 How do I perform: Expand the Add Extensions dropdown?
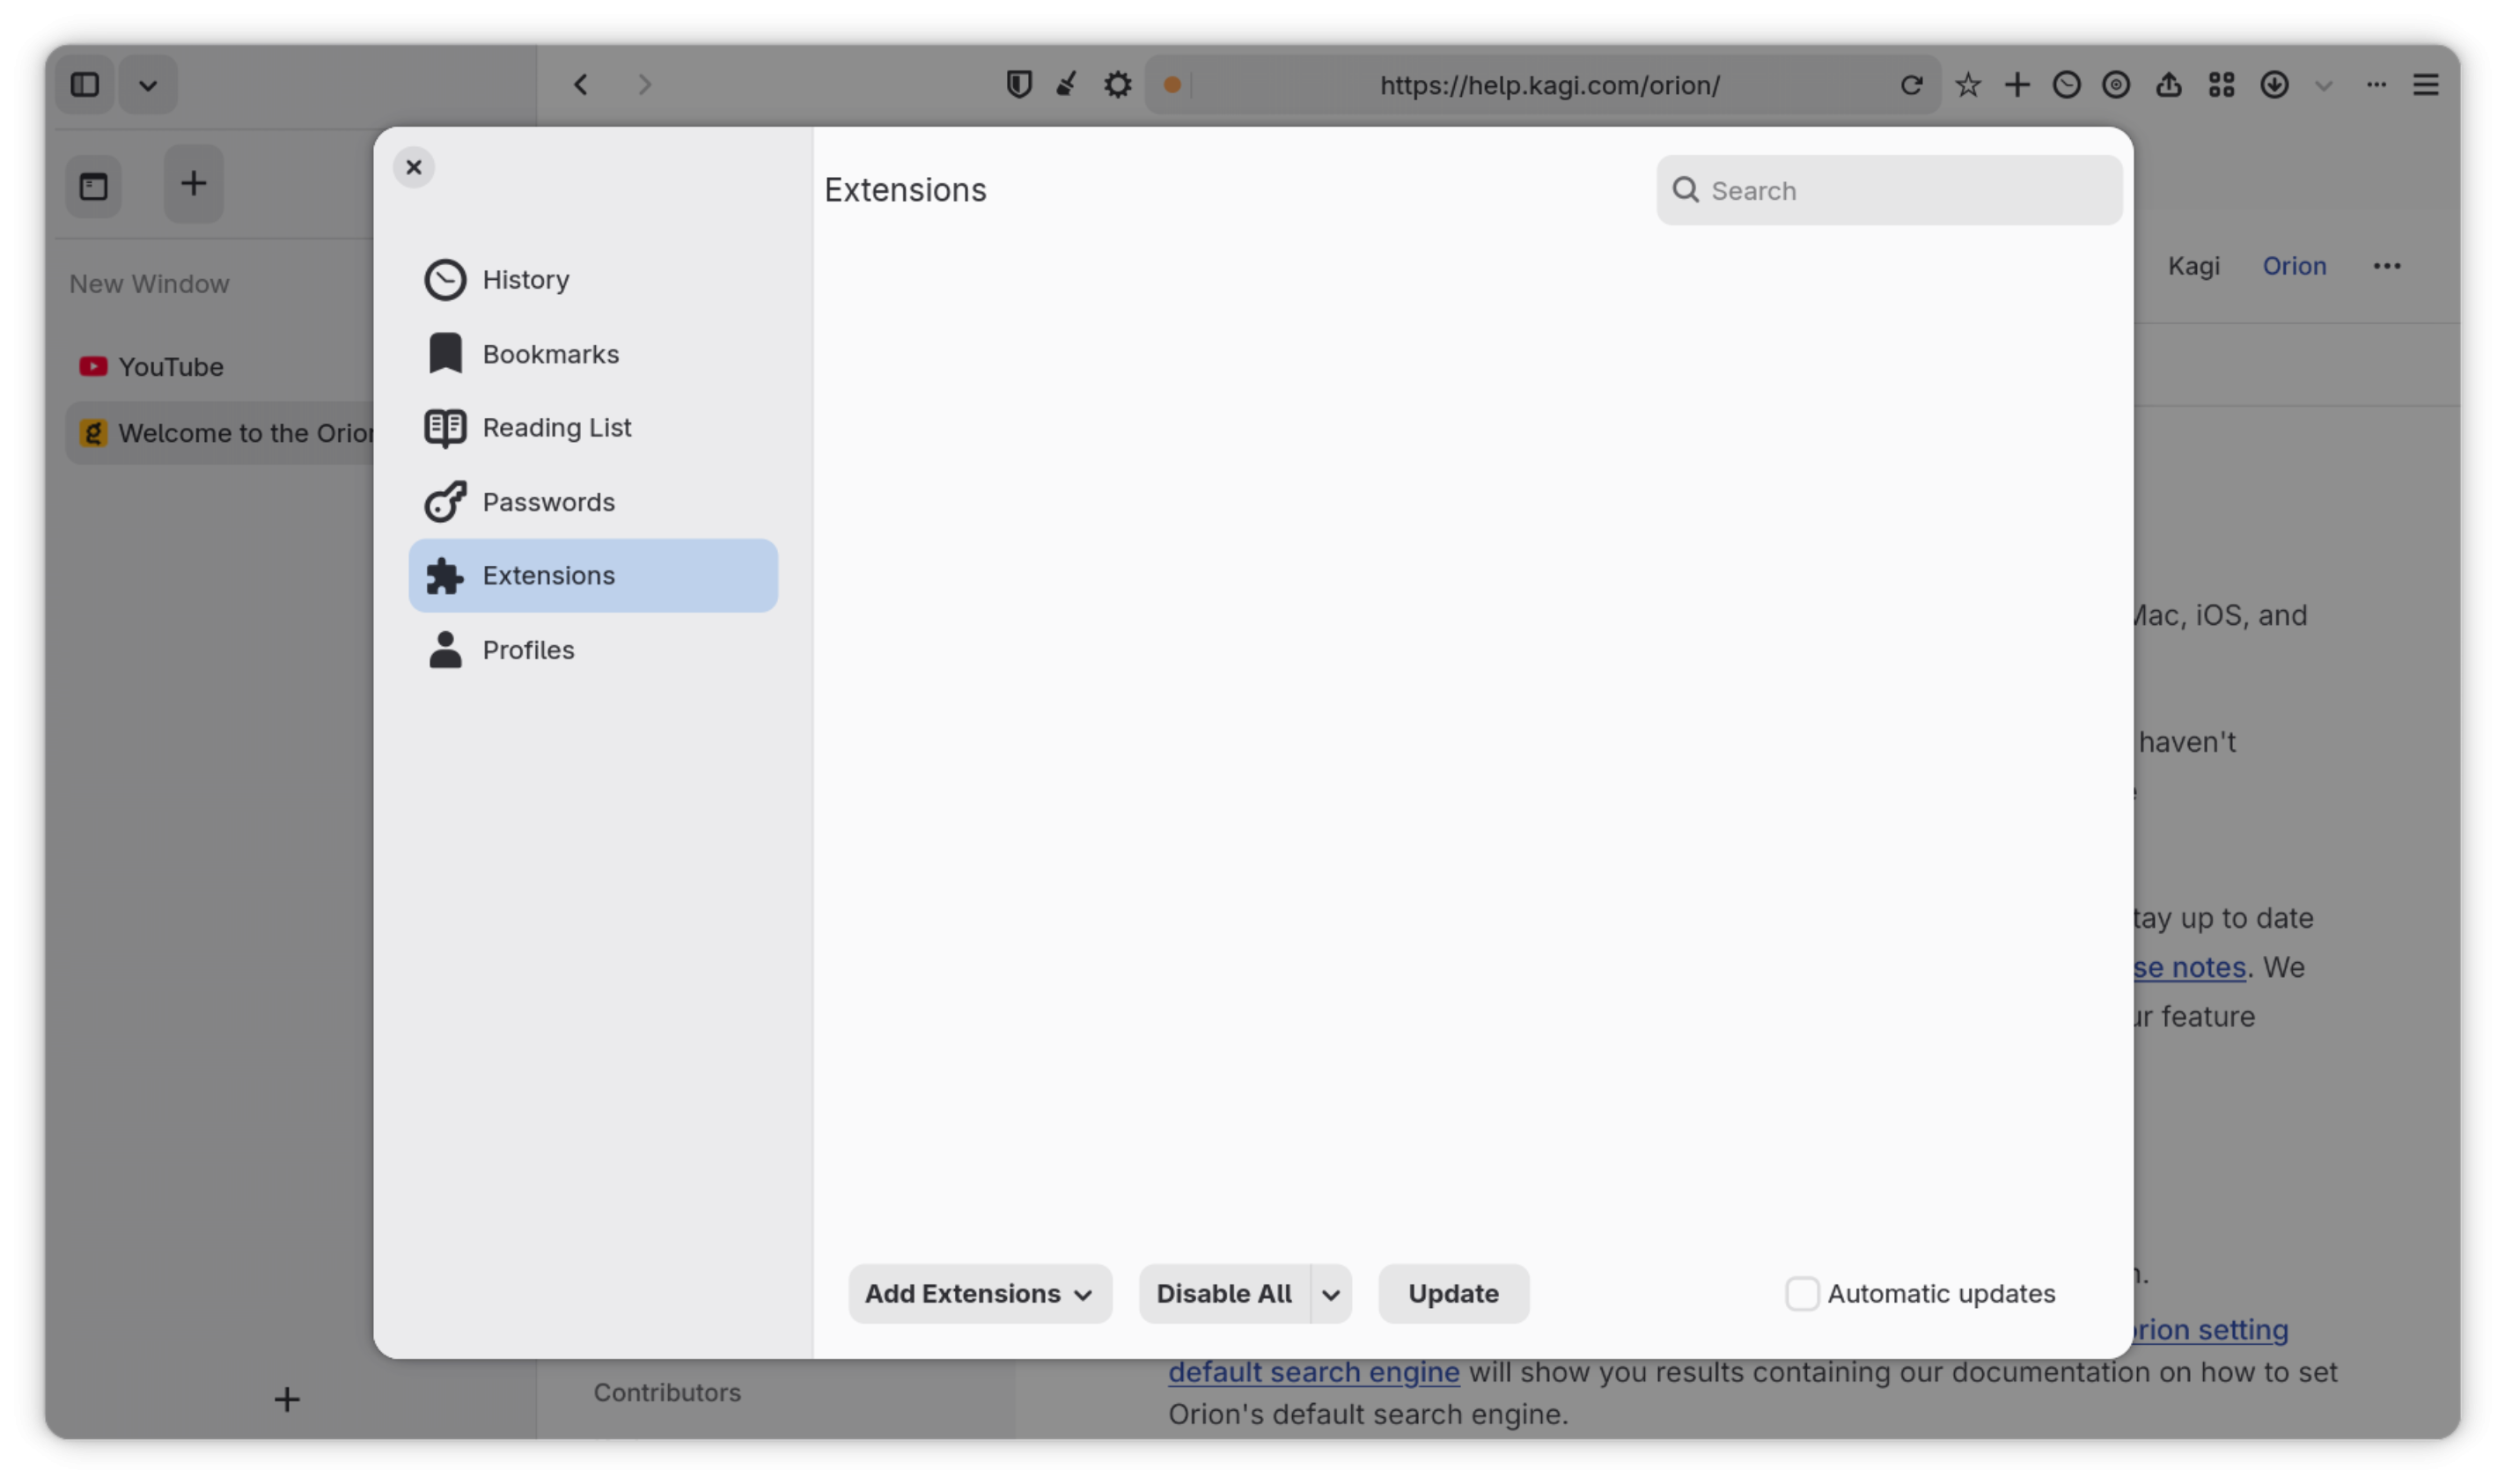980,1294
